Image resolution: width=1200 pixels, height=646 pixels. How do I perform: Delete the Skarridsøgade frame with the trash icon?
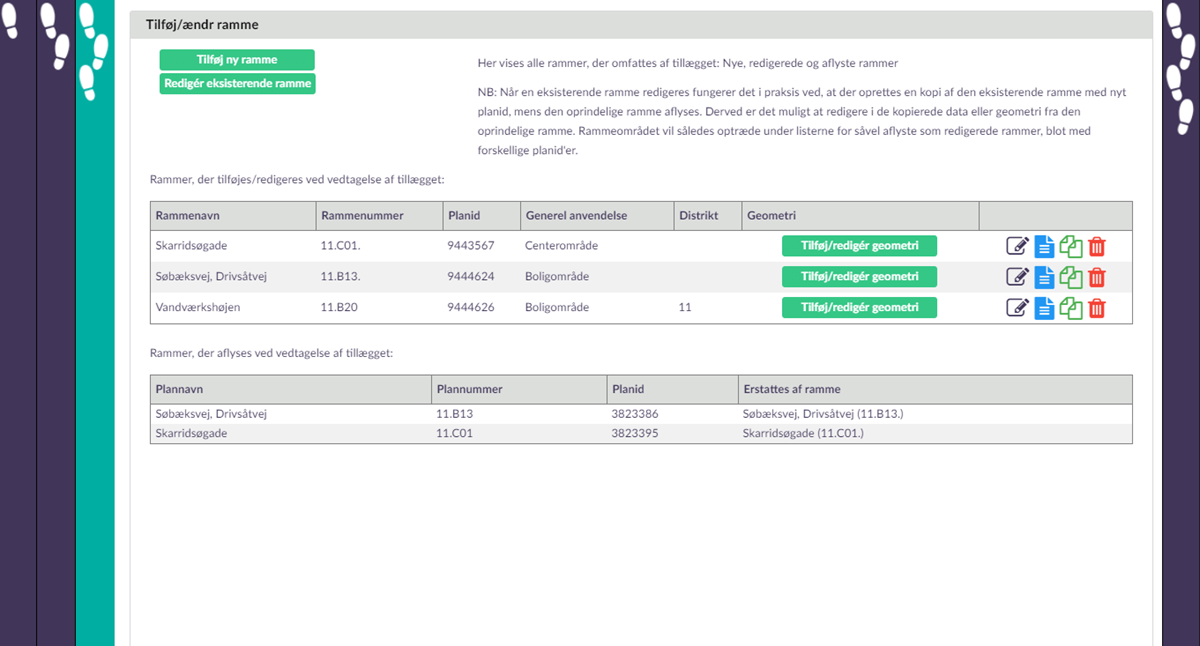1097,247
